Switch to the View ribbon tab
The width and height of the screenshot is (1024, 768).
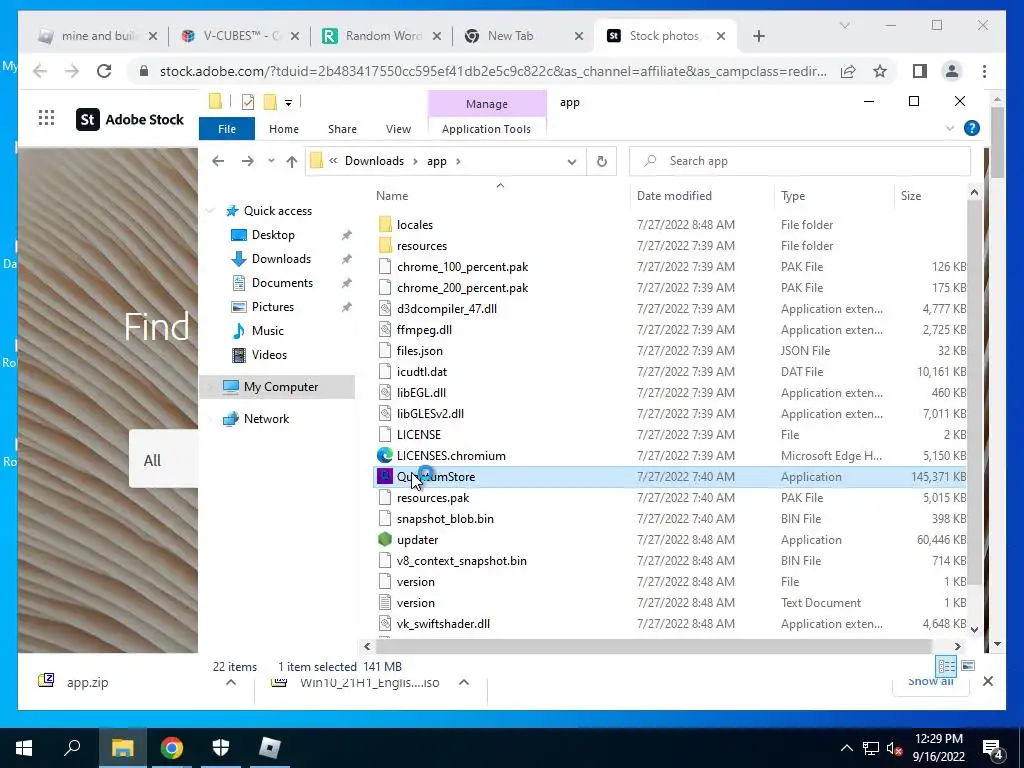[398, 129]
